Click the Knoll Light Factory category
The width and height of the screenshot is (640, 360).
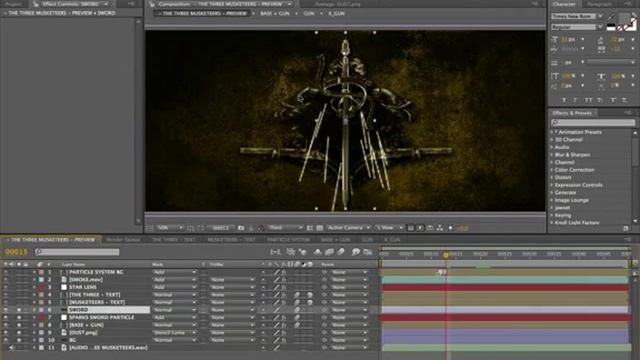pyautogui.click(x=577, y=223)
